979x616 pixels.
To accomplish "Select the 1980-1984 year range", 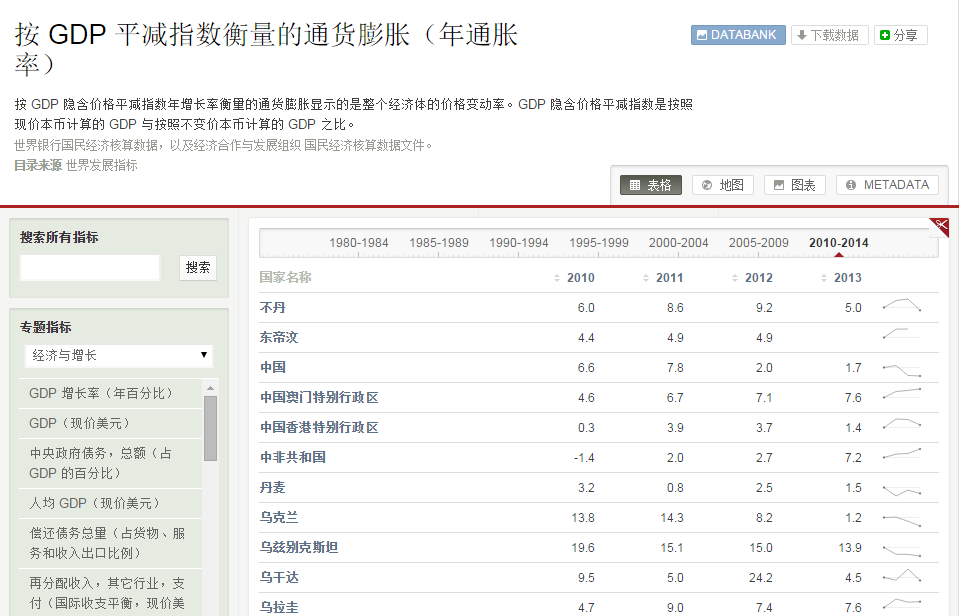I will (359, 243).
